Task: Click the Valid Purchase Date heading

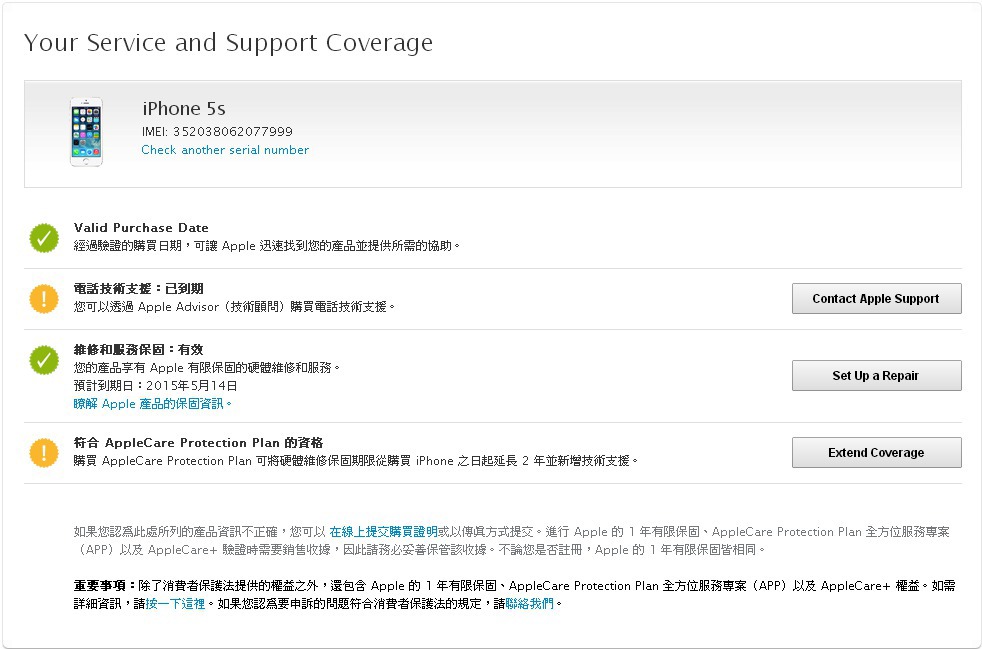Action: point(141,228)
